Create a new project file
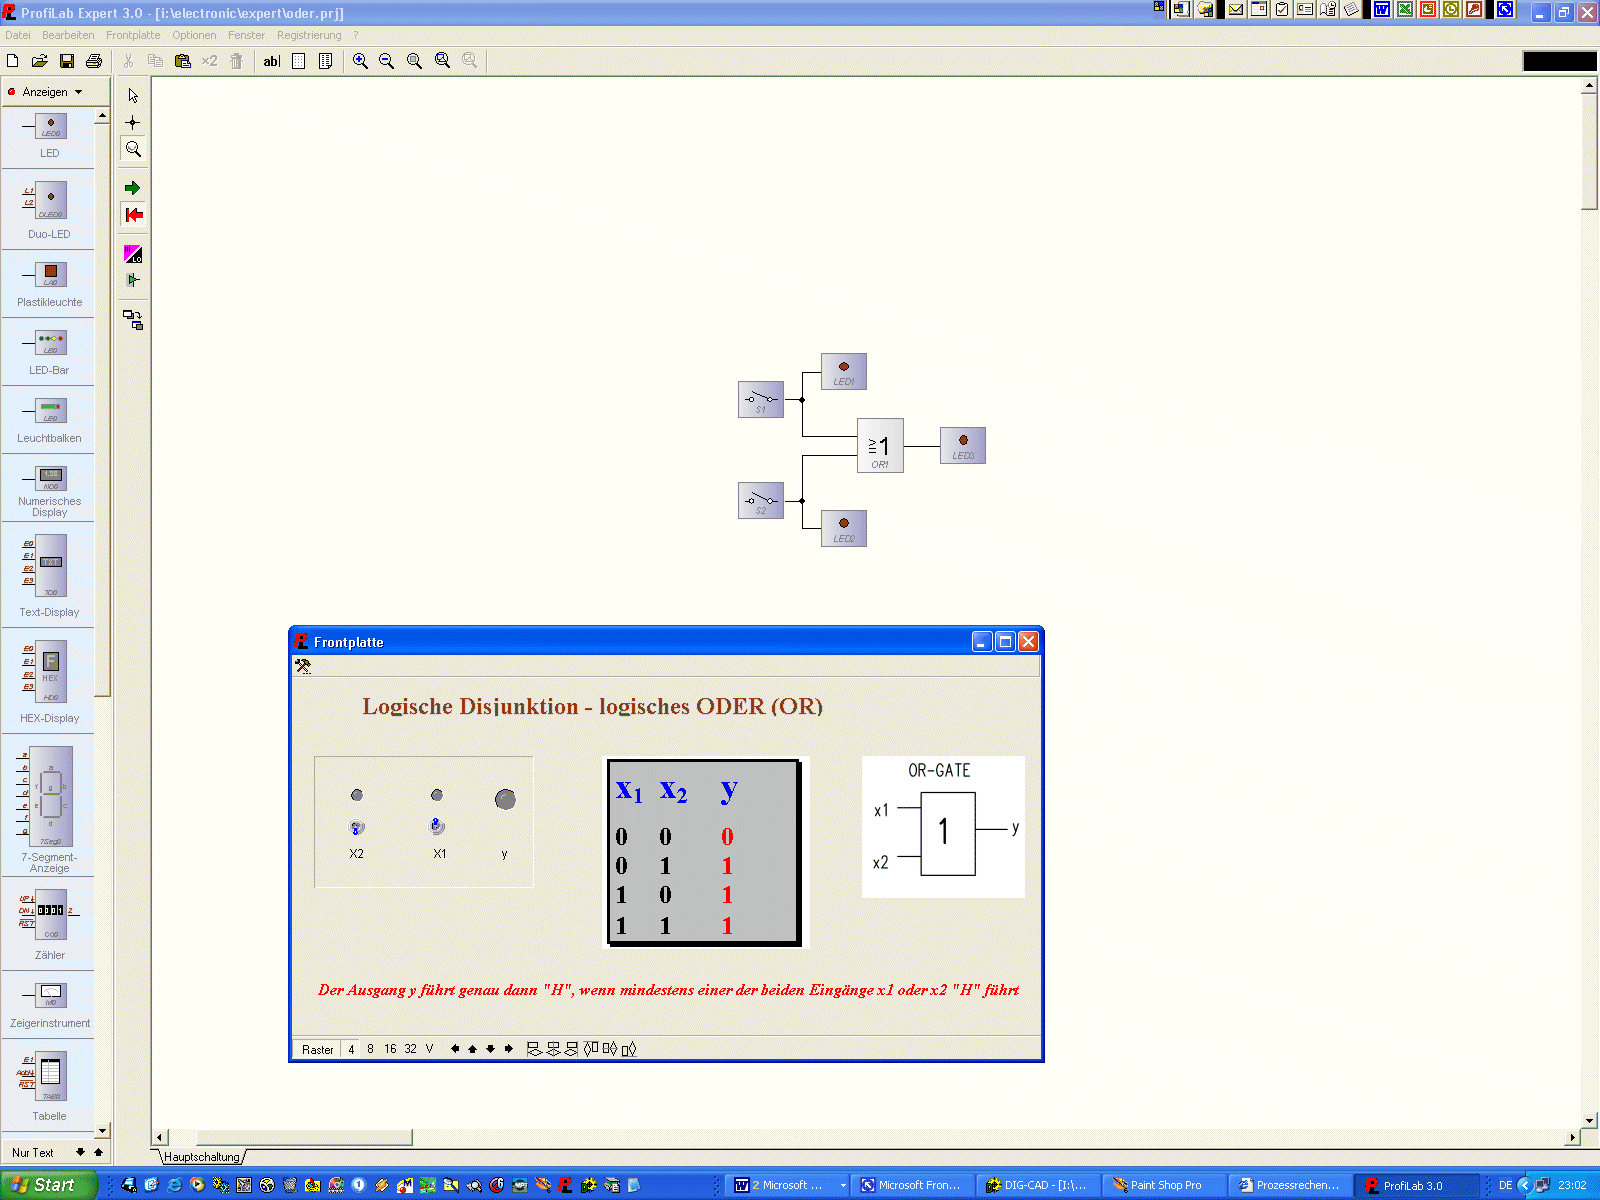The height and width of the screenshot is (1200, 1600). point(13,61)
